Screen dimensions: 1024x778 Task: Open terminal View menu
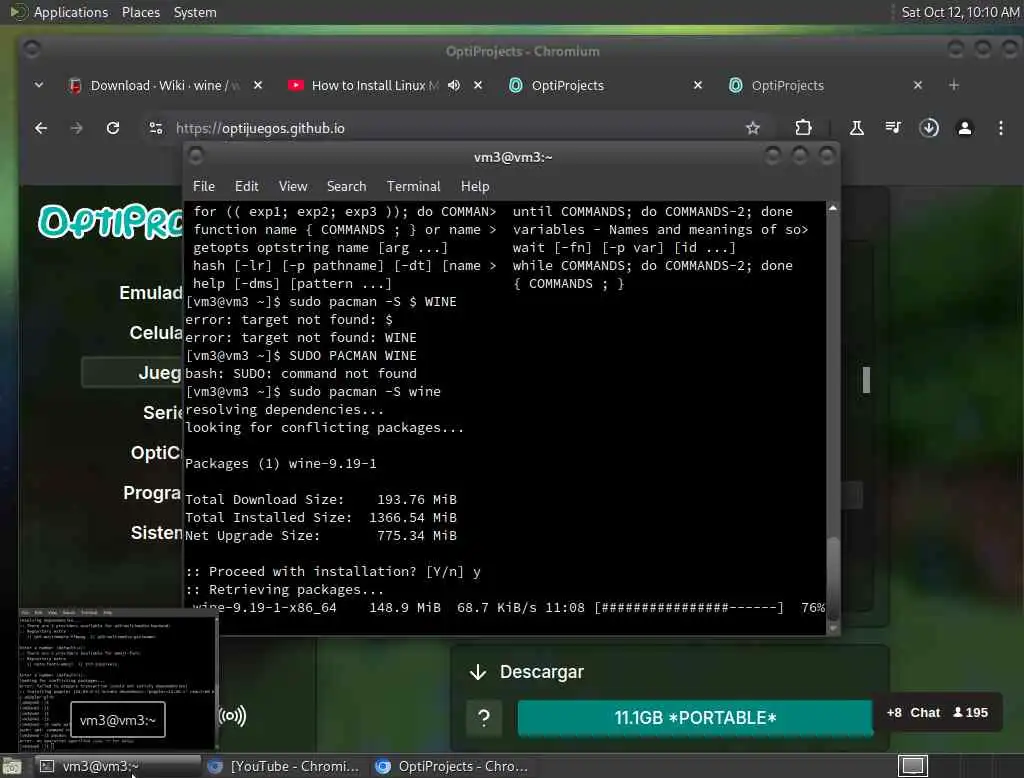[x=293, y=186]
